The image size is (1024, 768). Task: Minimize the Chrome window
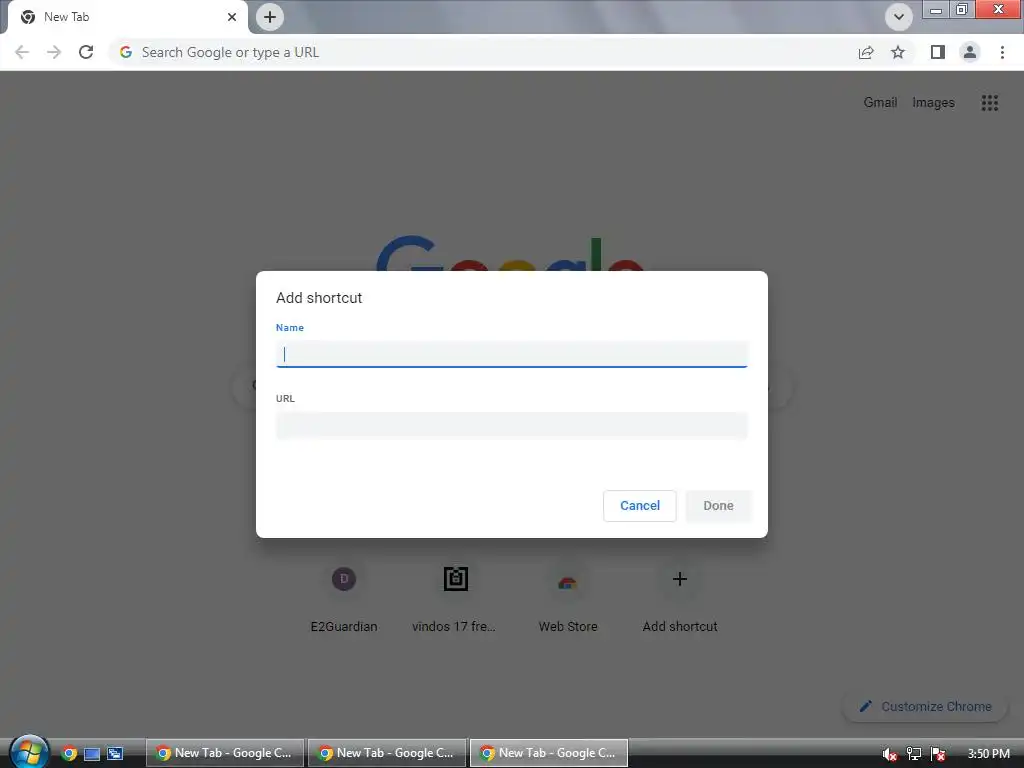tap(935, 9)
